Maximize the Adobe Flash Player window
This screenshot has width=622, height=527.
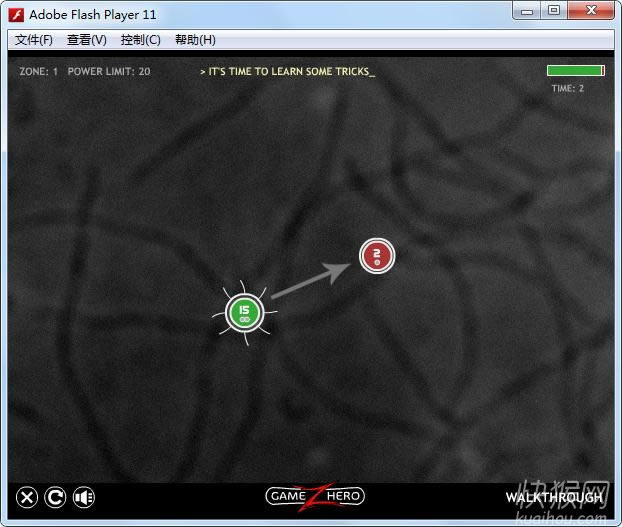553,11
